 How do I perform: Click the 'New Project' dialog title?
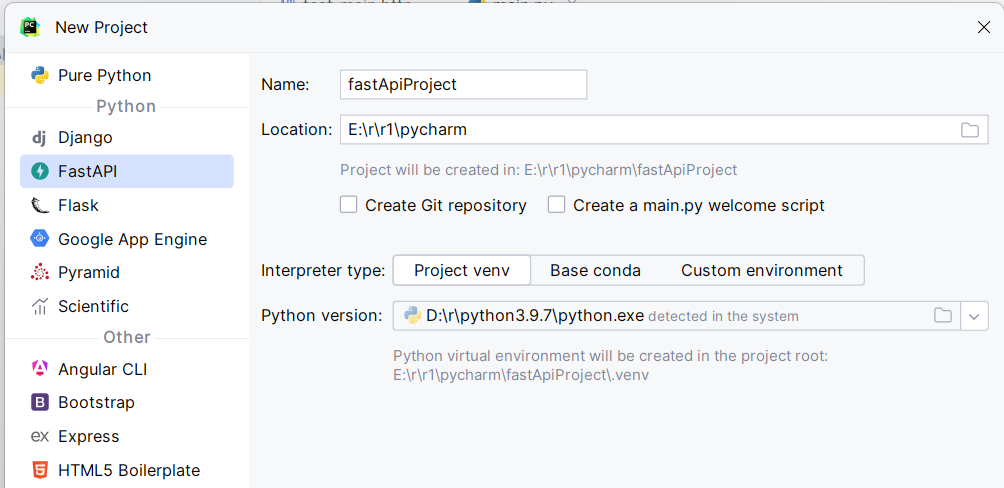[x=102, y=28]
